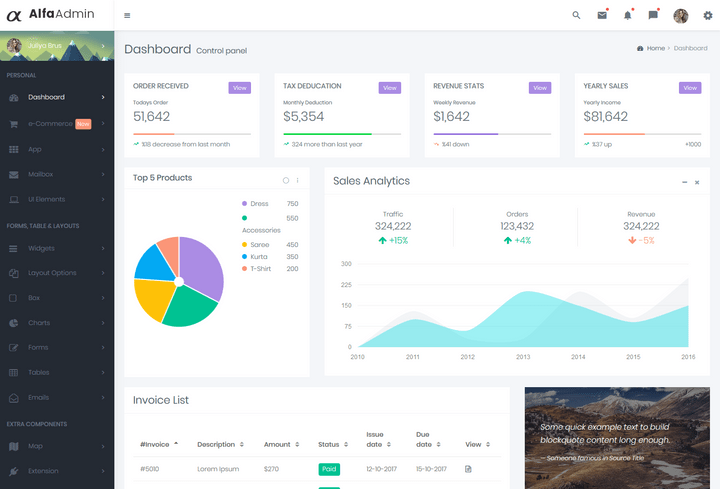Sort invoice table by Amount column
The image size is (720, 489).
[281, 444]
